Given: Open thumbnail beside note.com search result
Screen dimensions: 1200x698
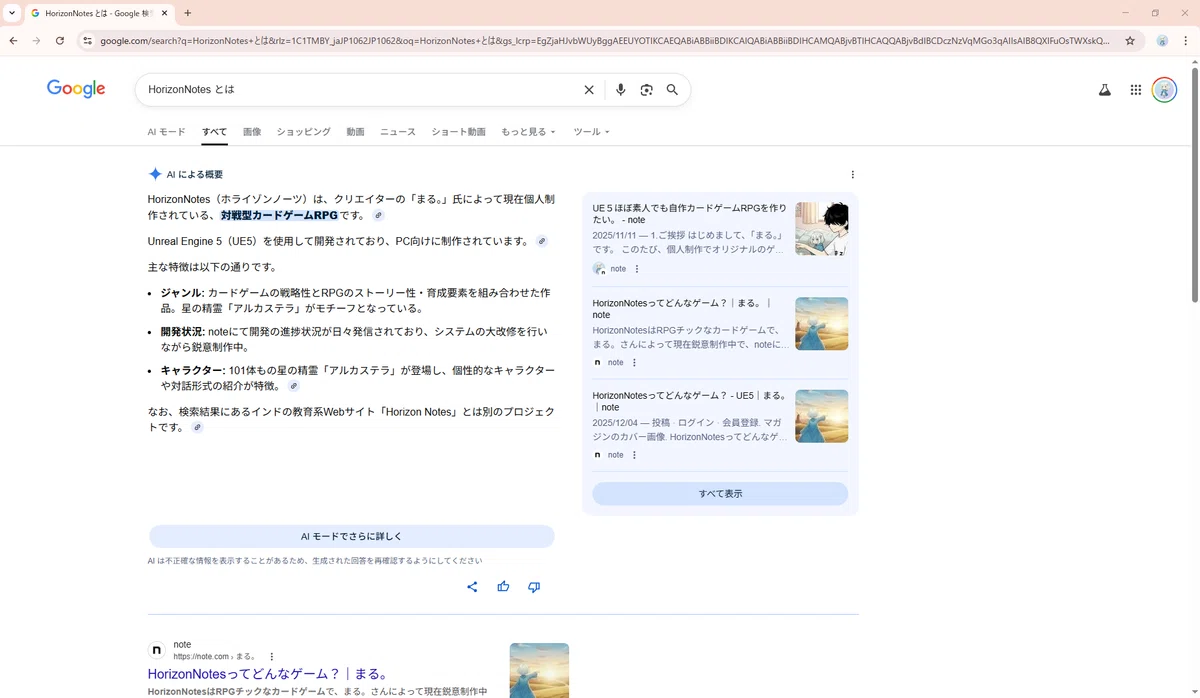Looking at the screenshot, I should [x=539, y=670].
